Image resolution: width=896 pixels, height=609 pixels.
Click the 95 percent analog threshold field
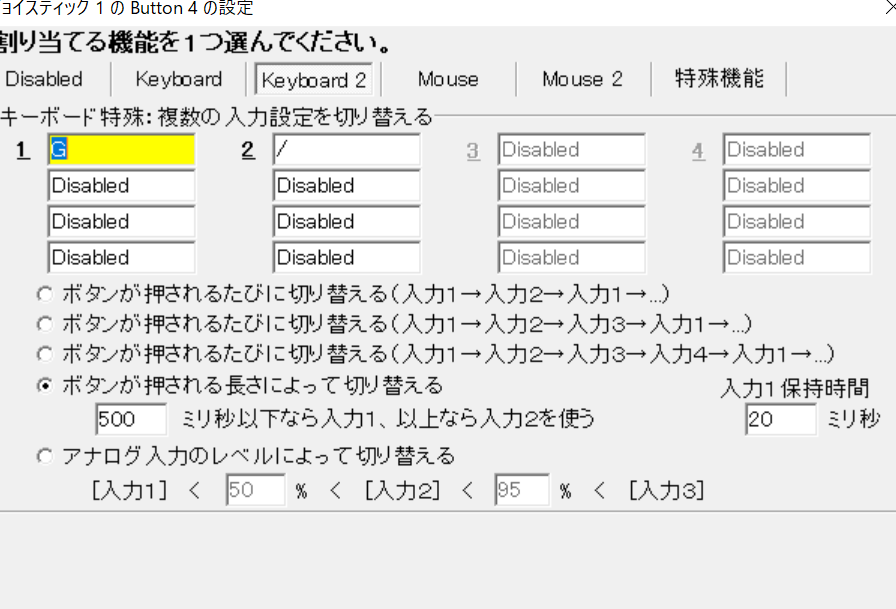522,490
